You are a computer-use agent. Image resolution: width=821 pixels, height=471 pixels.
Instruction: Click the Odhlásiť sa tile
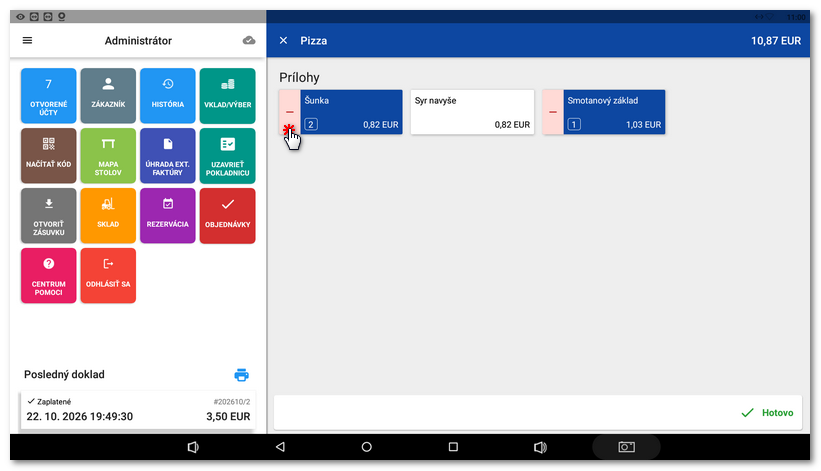point(108,275)
